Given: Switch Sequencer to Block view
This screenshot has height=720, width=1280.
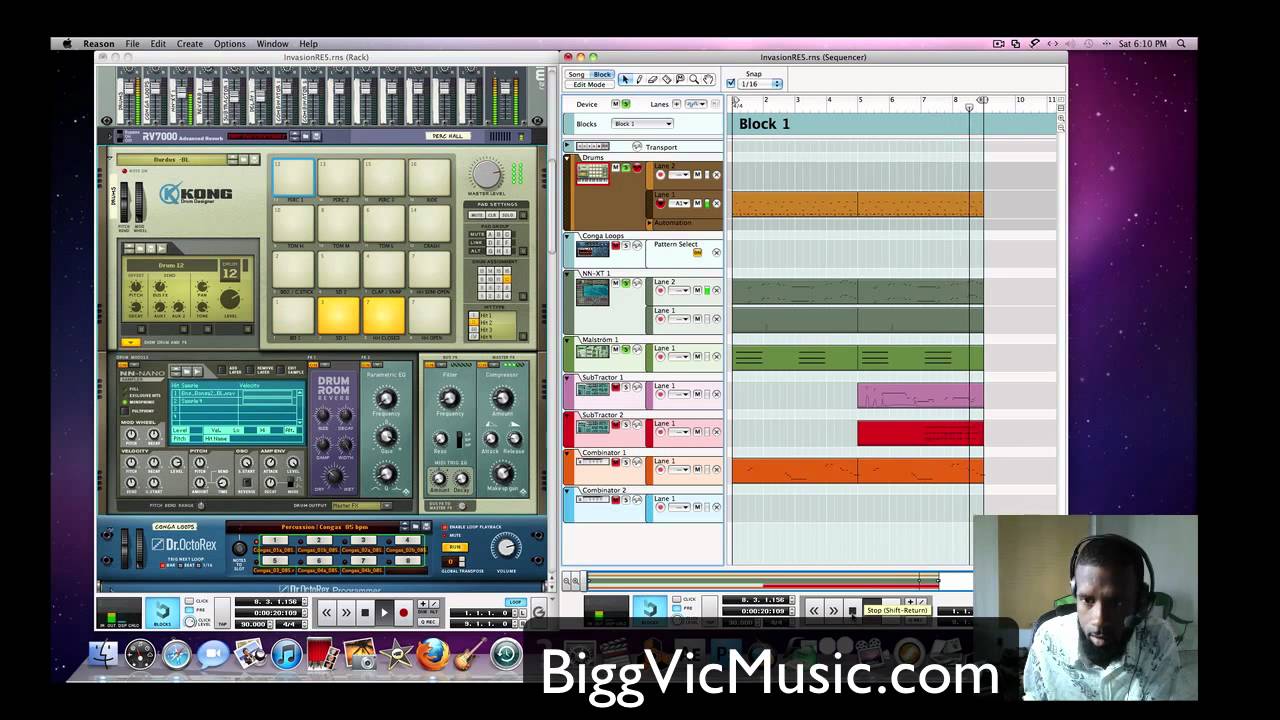Looking at the screenshot, I should (601, 75).
